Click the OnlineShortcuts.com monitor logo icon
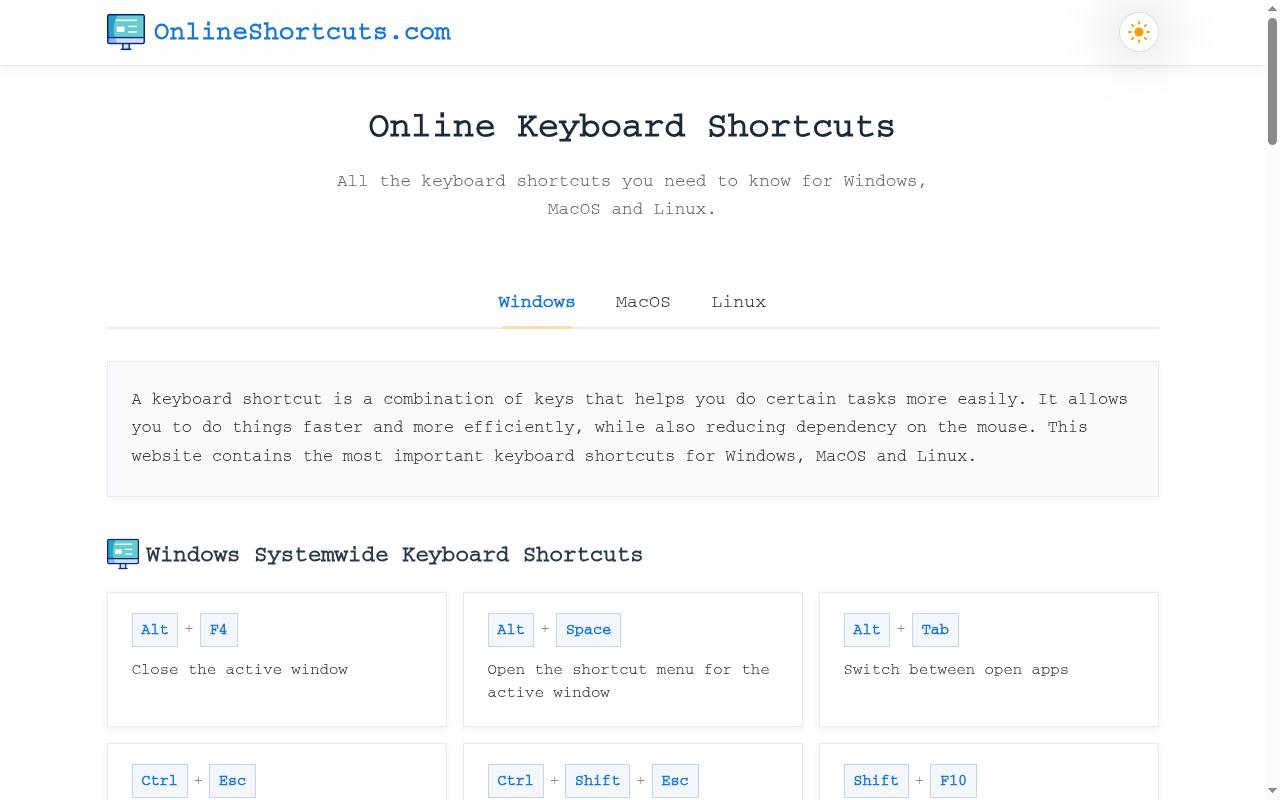The height and width of the screenshot is (800, 1280). click(x=126, y=32)
